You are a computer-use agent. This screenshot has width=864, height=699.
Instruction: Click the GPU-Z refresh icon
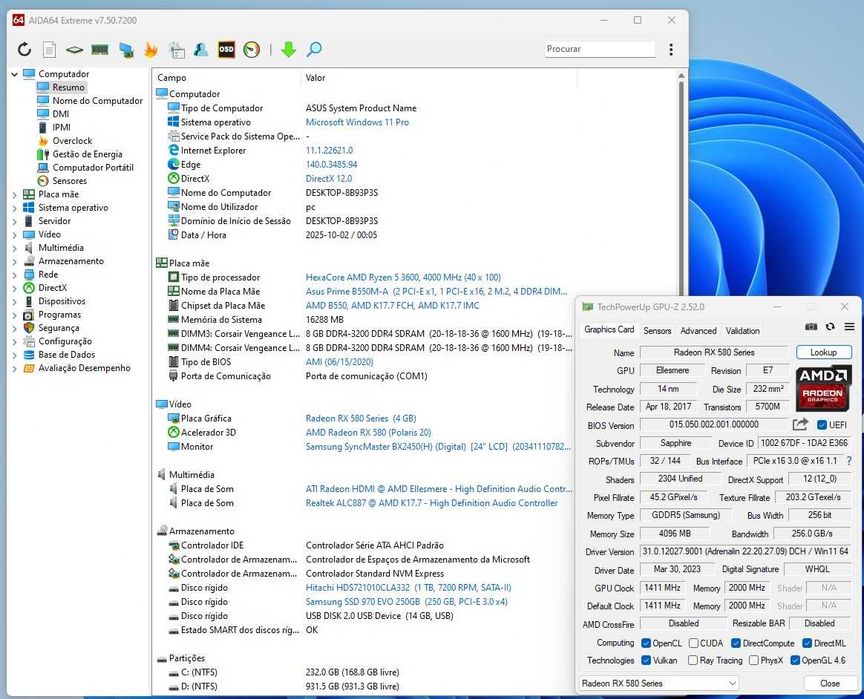(830, 327)
